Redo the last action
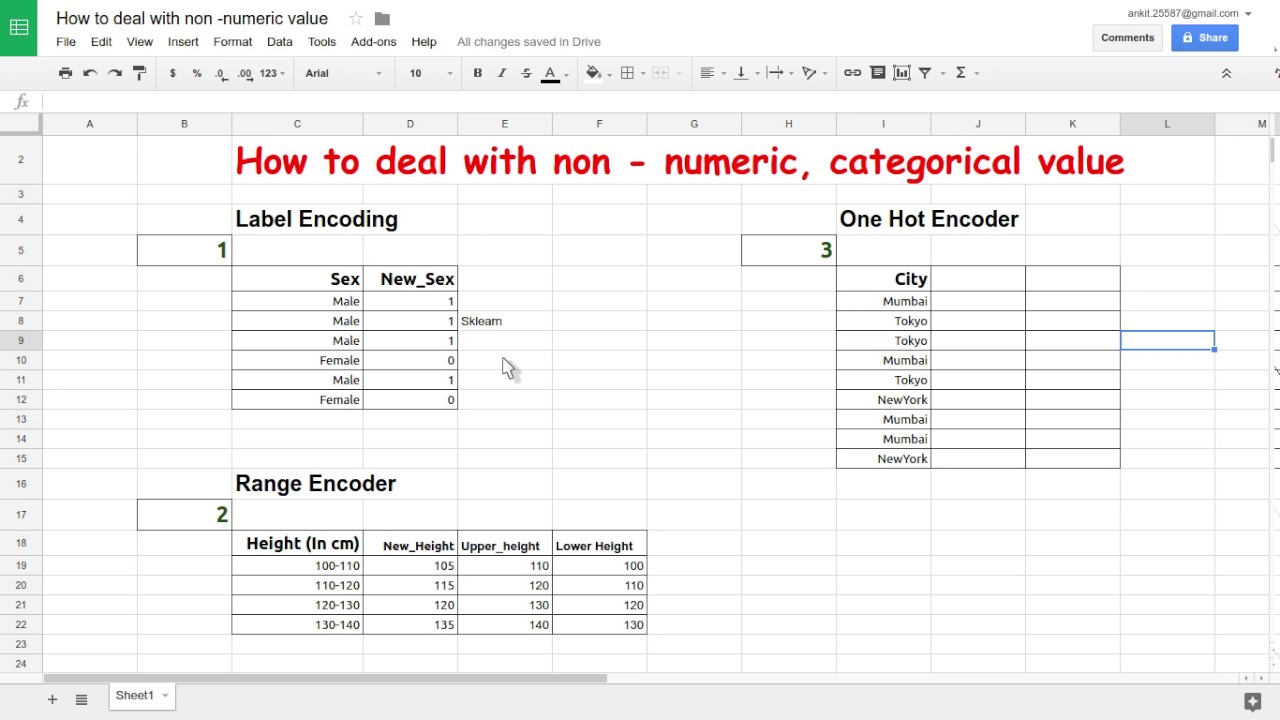 [x=115, y=73]
